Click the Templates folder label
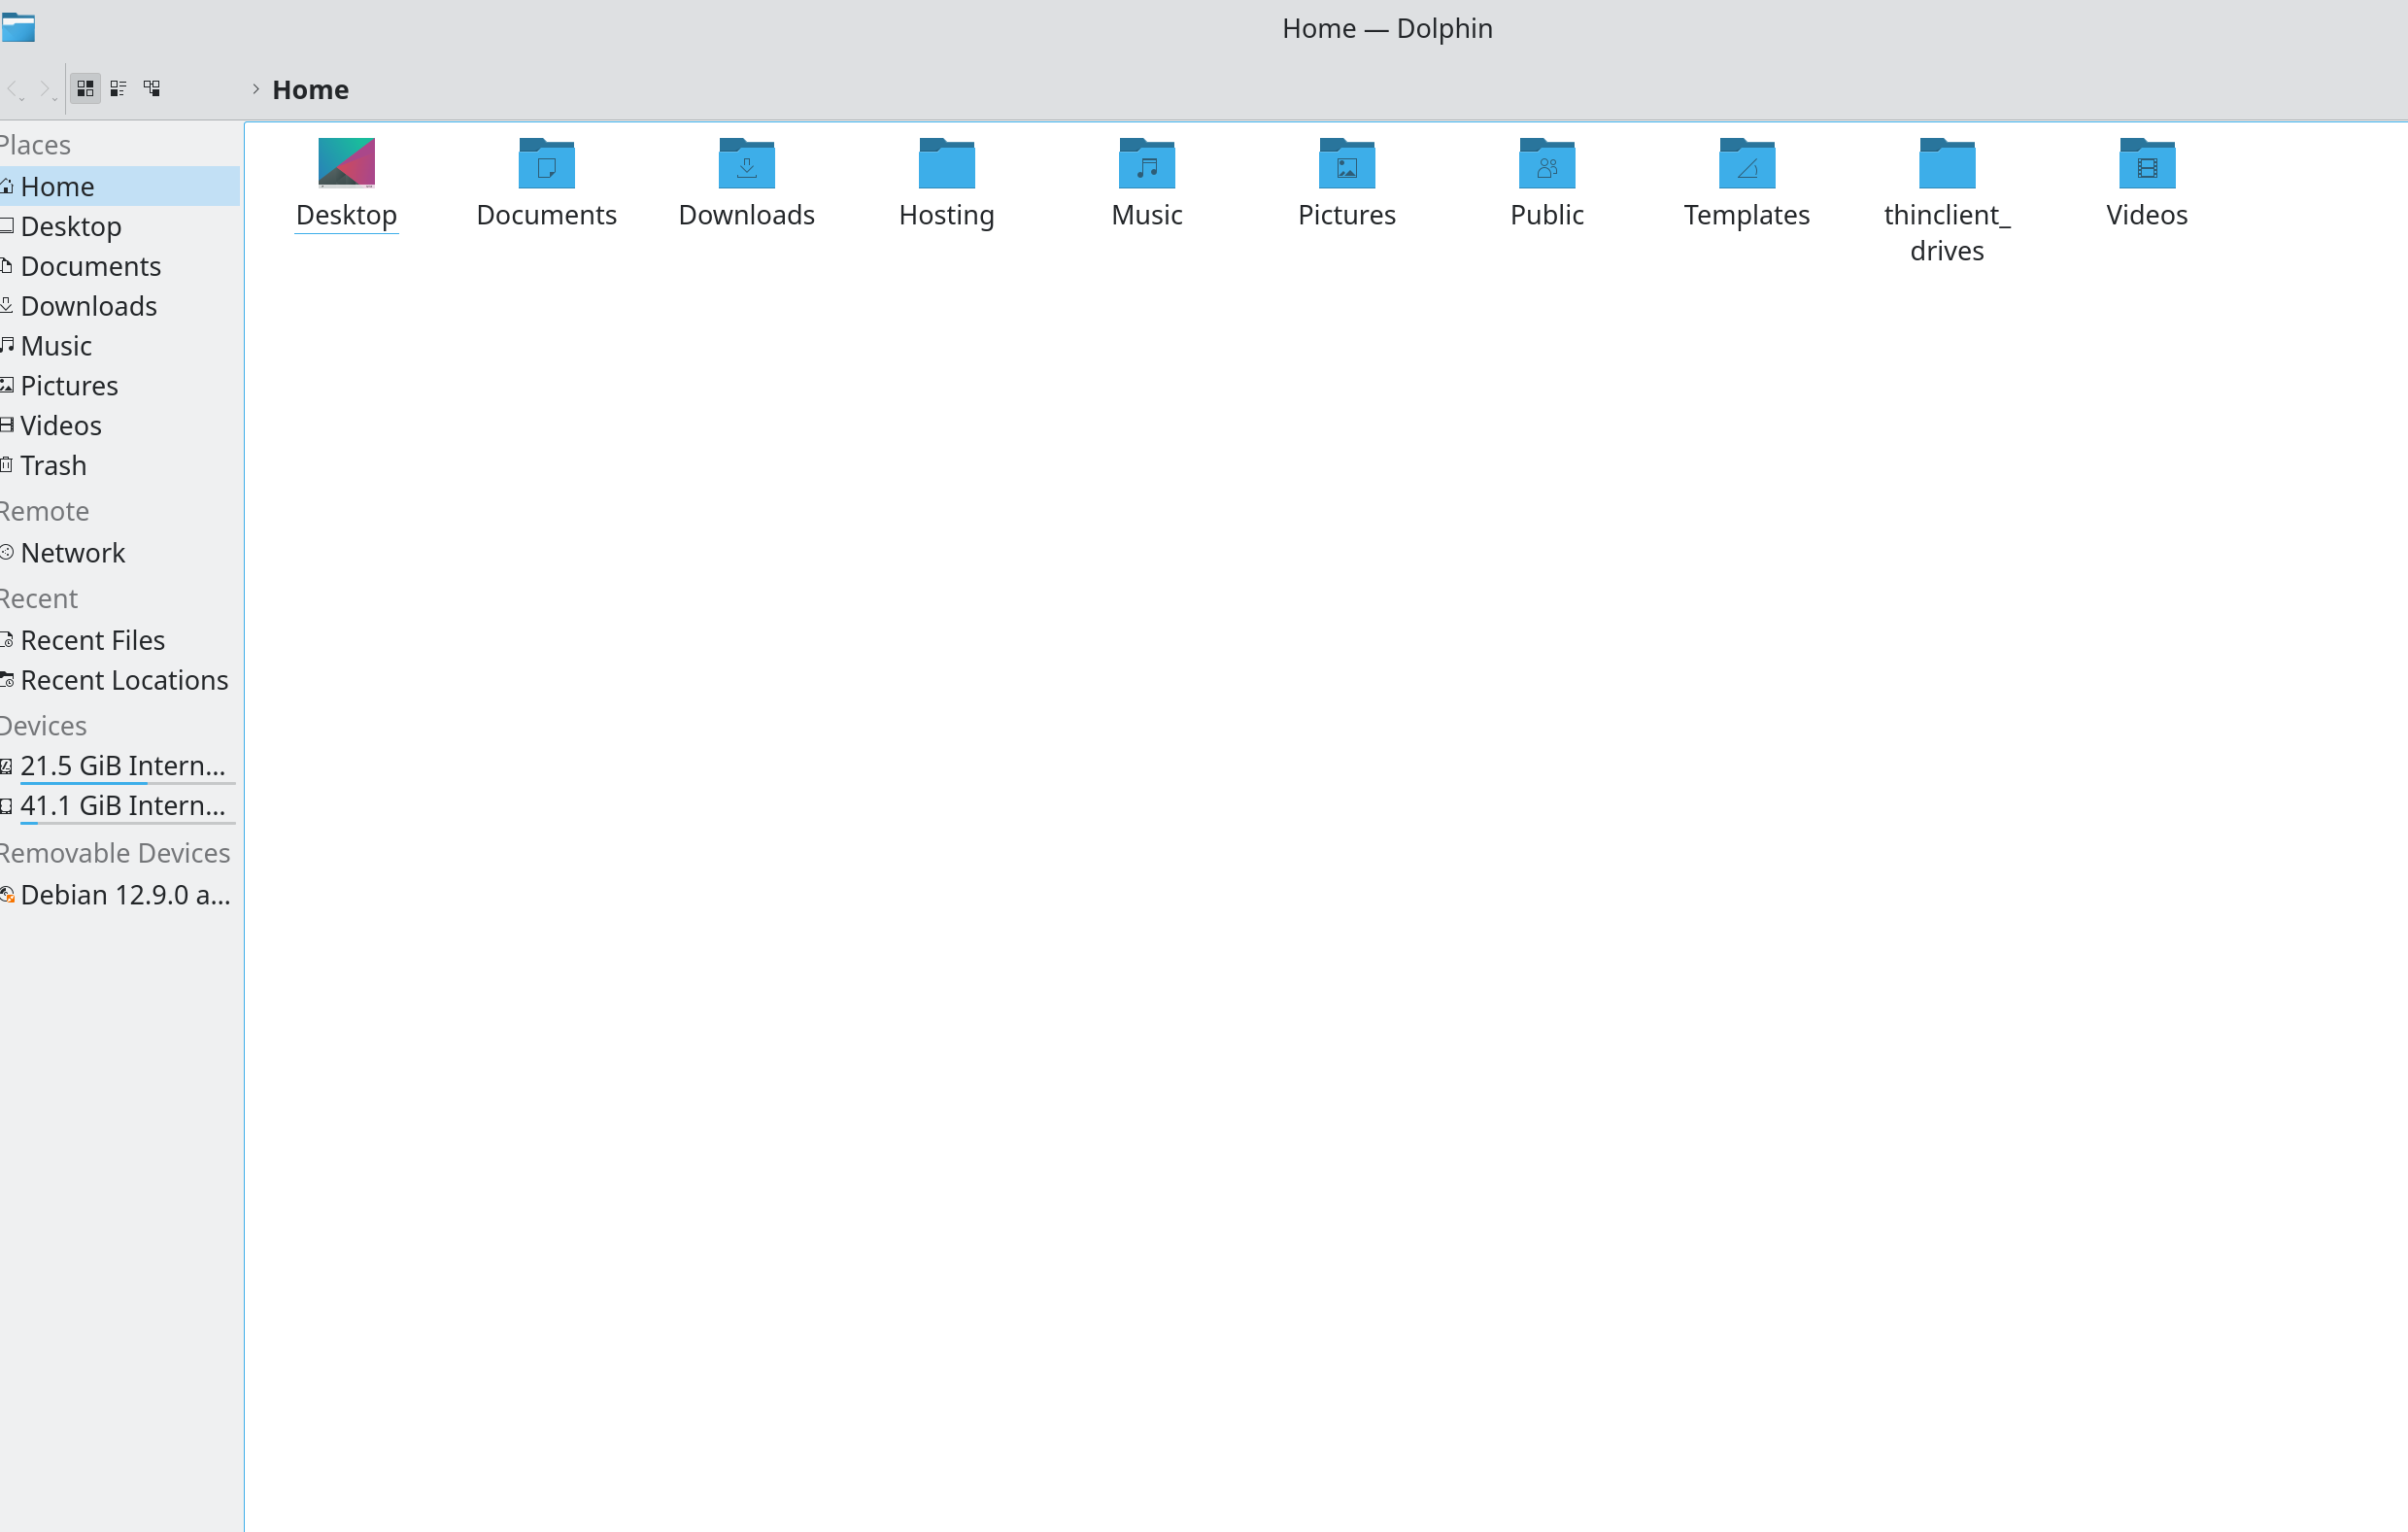This screenshot has height=1532, width=2408. 1746,215
